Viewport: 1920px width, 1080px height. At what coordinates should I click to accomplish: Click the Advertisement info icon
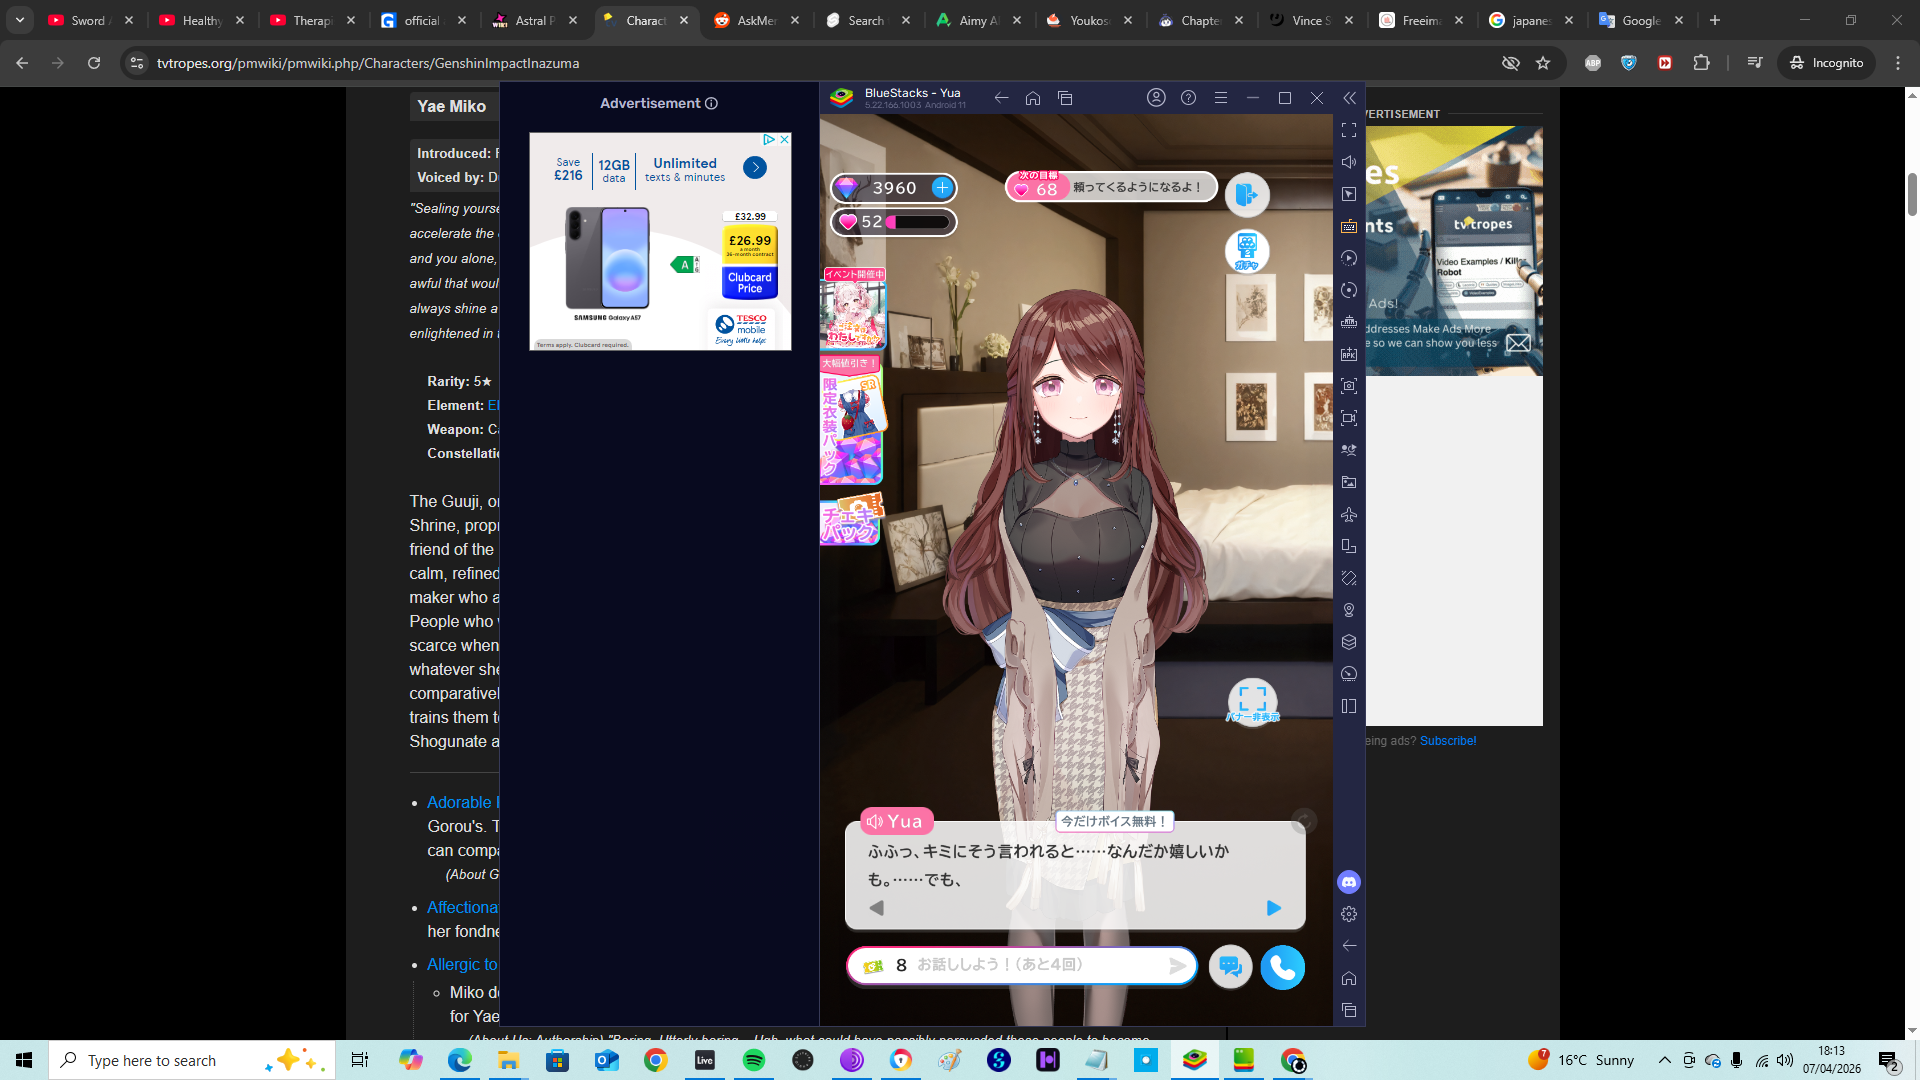[x=711, y=104]
